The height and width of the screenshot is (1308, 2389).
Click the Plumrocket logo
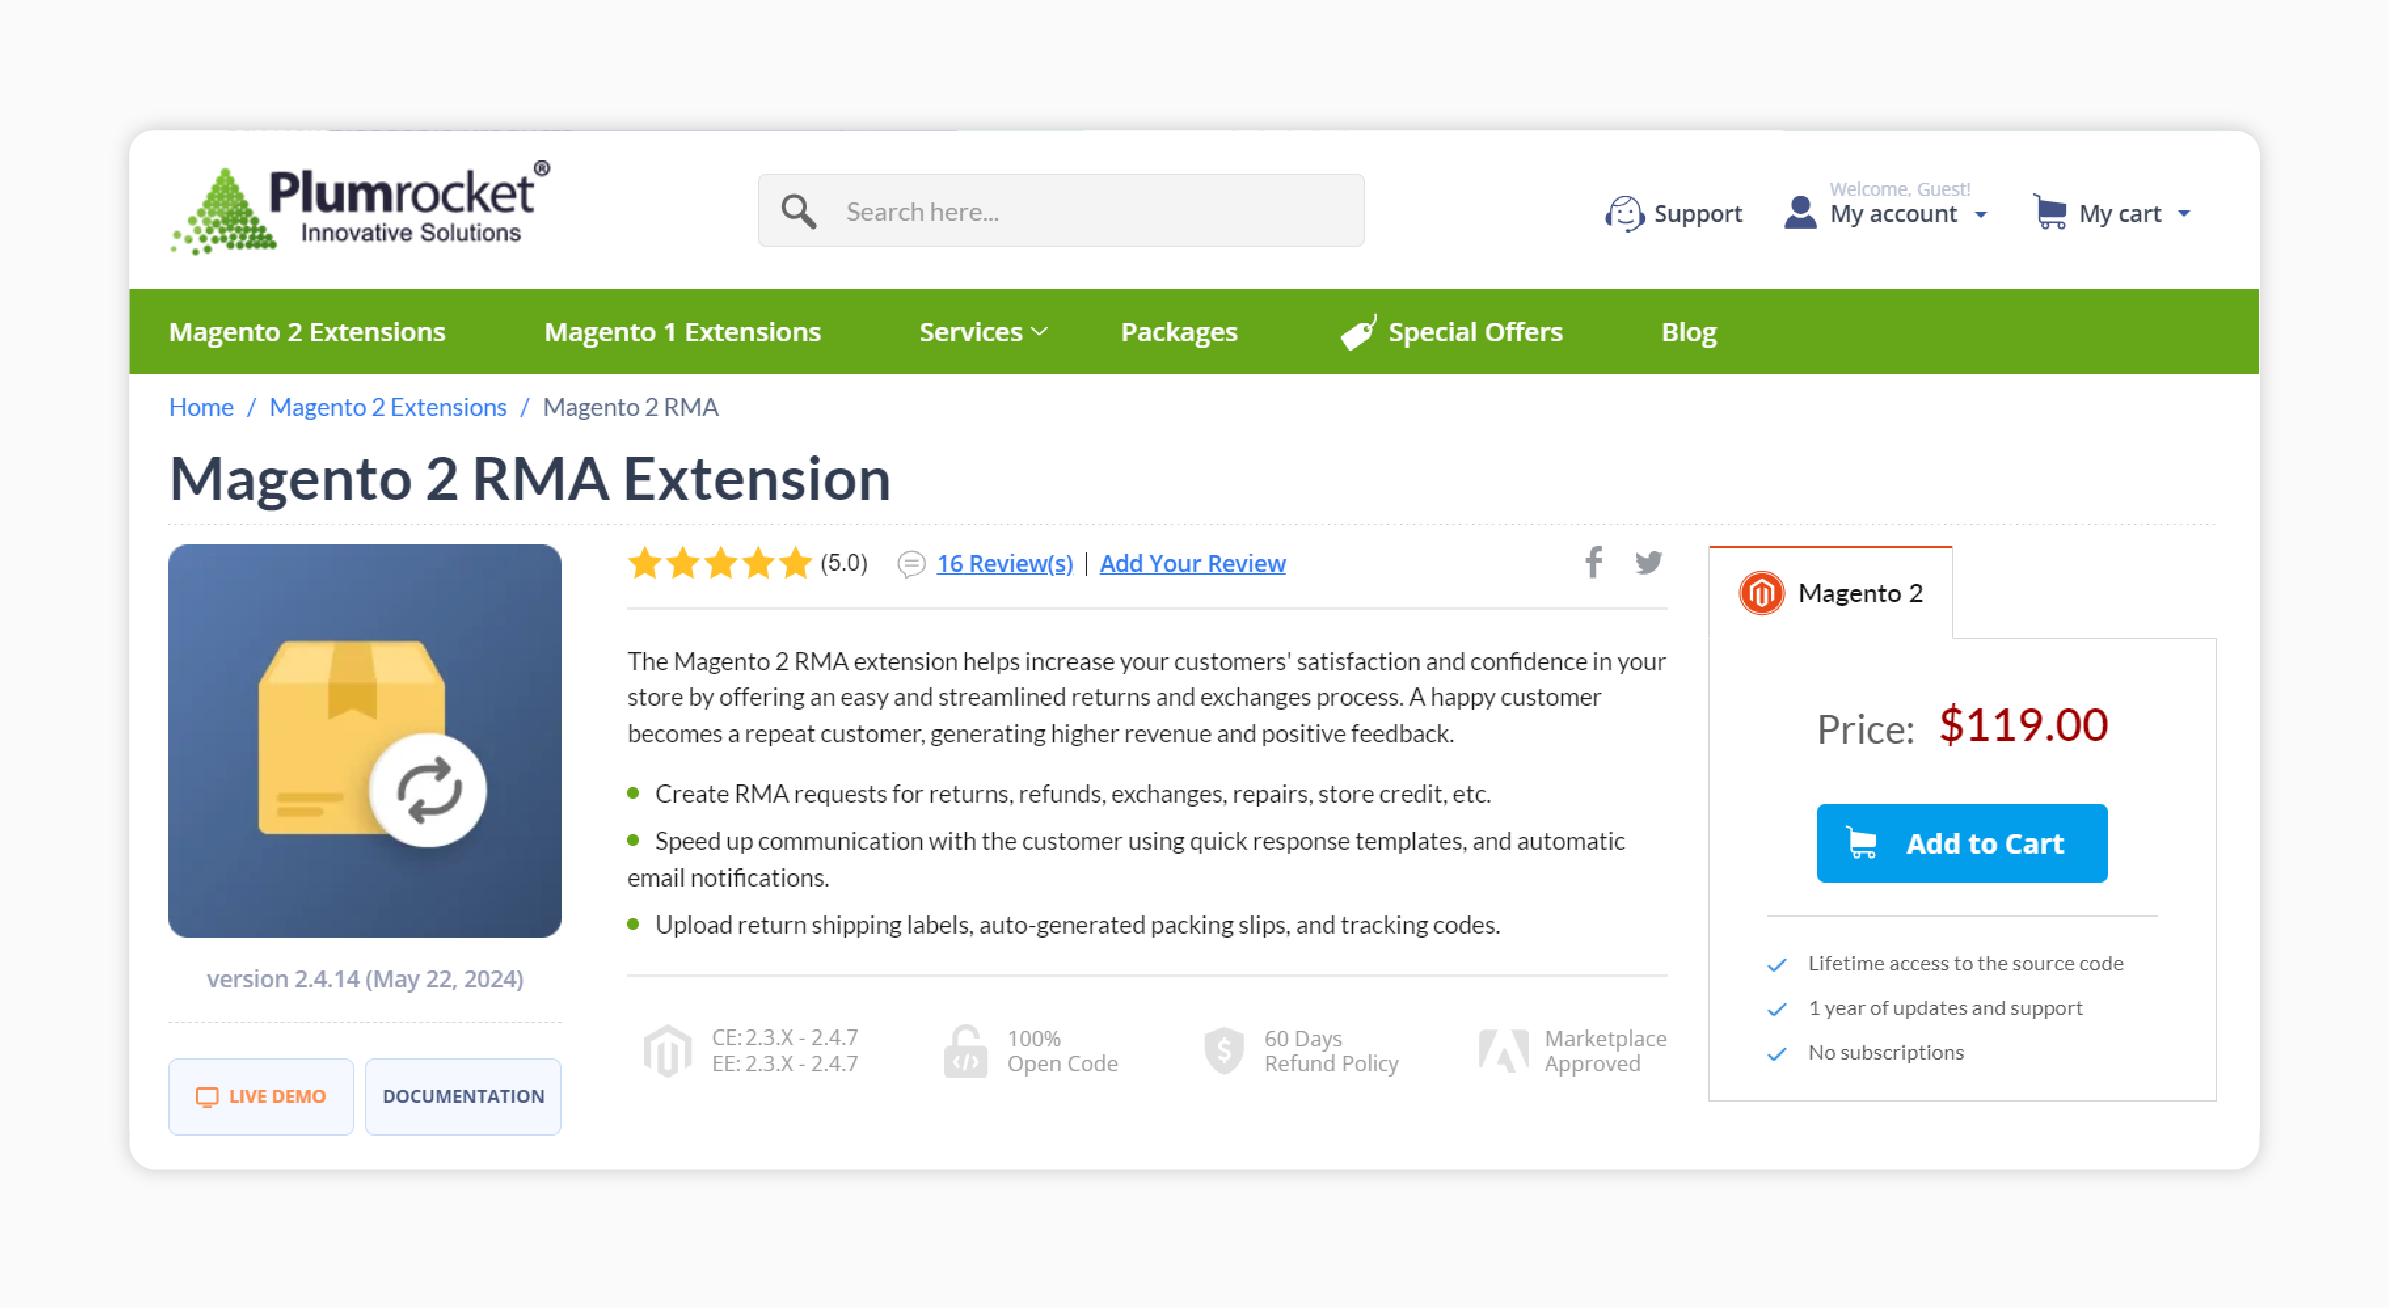pyautogui.click(x=361, y=207)
